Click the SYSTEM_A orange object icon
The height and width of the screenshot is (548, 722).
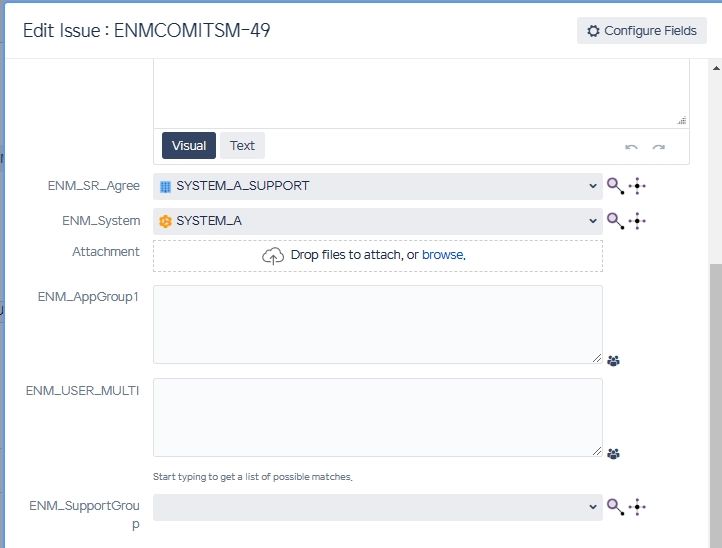tap(165, 222)
